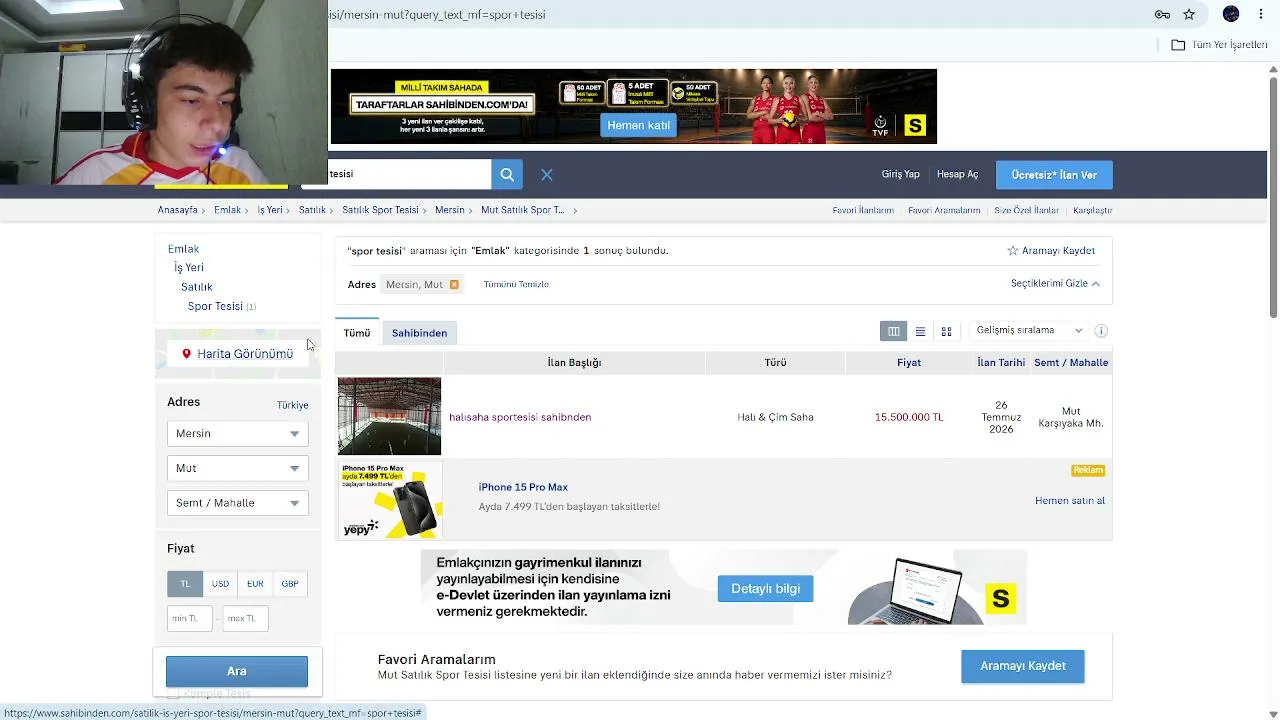Click Hemen katıl on the top banner
The width and height of the screenshot is (1280, 720).
tap(638, 125)
